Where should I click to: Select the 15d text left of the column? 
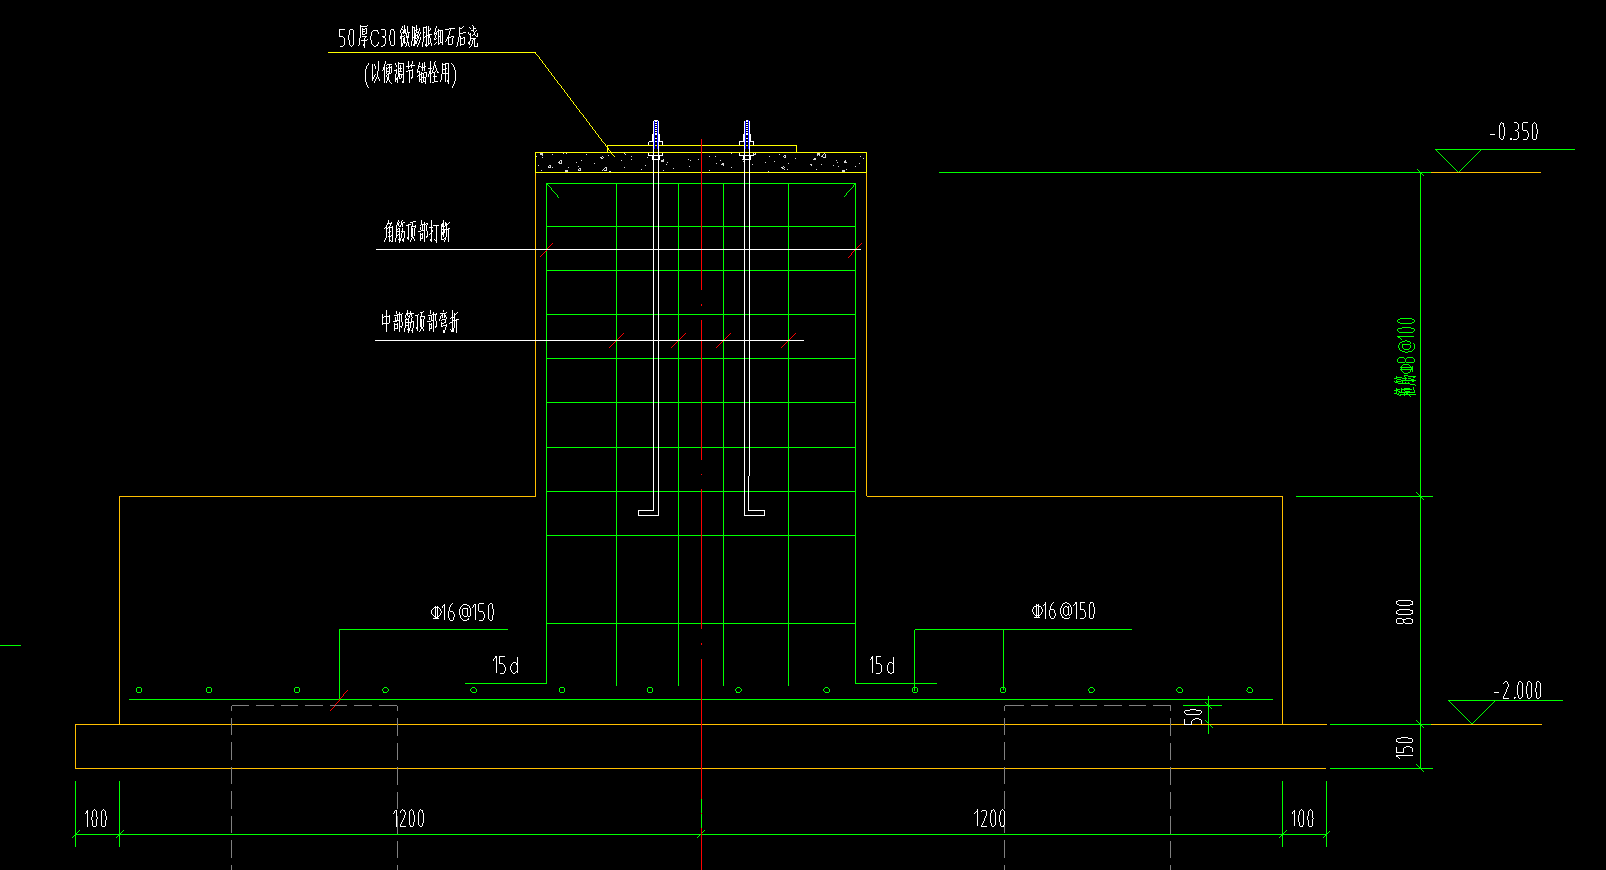(506, 665)
